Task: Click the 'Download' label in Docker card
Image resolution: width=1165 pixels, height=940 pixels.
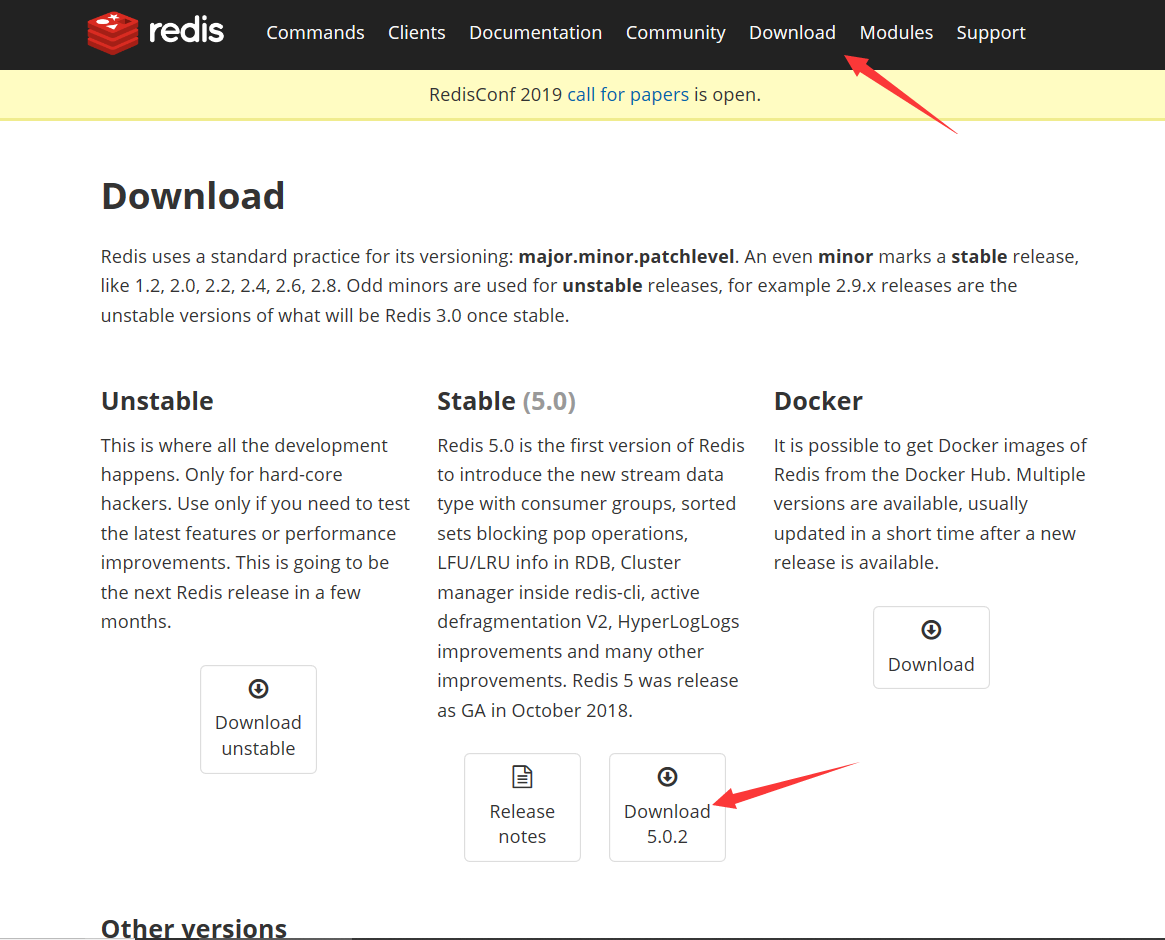Action: (x=931, y=664)
